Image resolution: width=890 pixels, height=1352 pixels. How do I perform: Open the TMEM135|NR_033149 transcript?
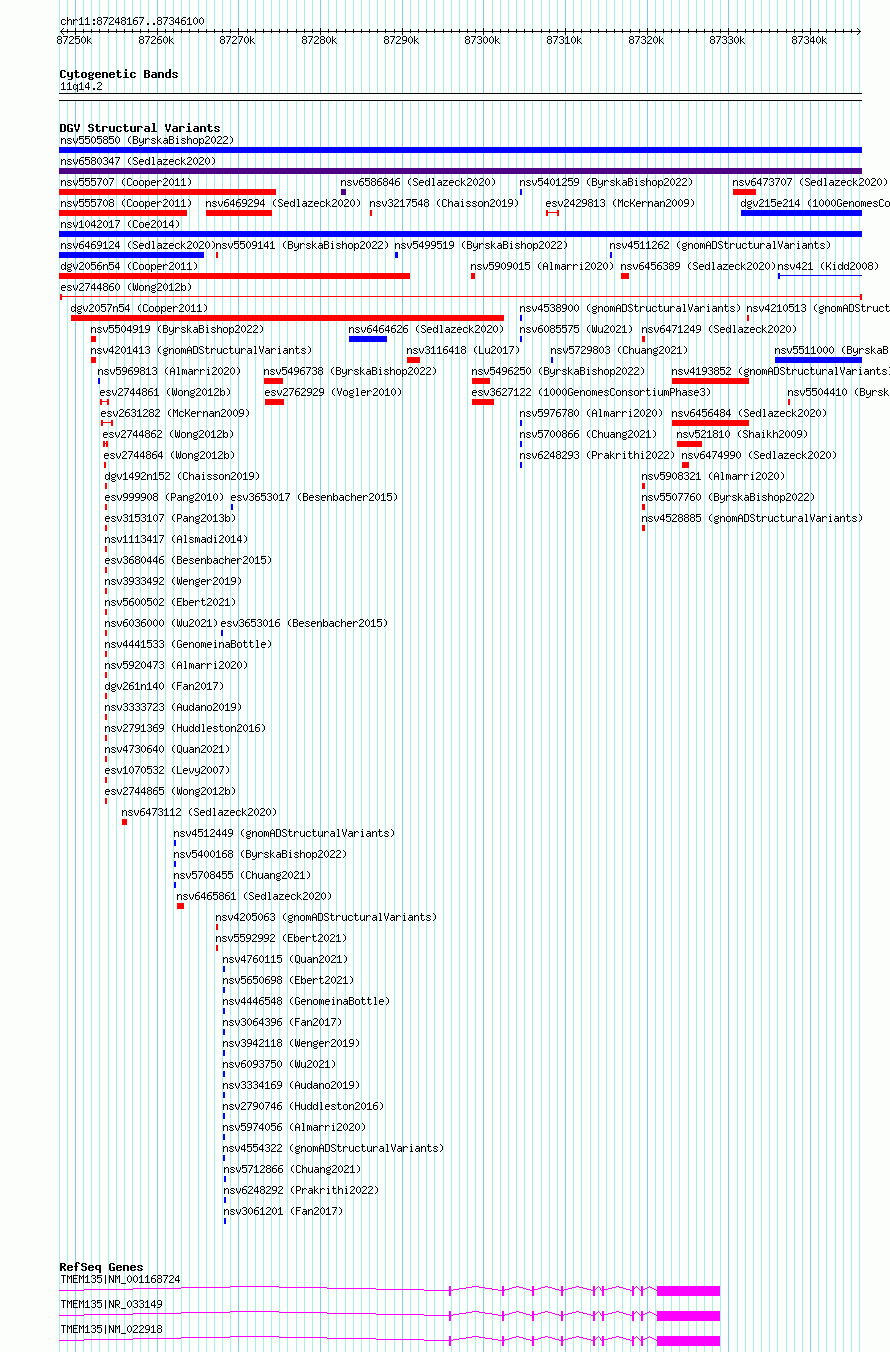pos(390,1315)
